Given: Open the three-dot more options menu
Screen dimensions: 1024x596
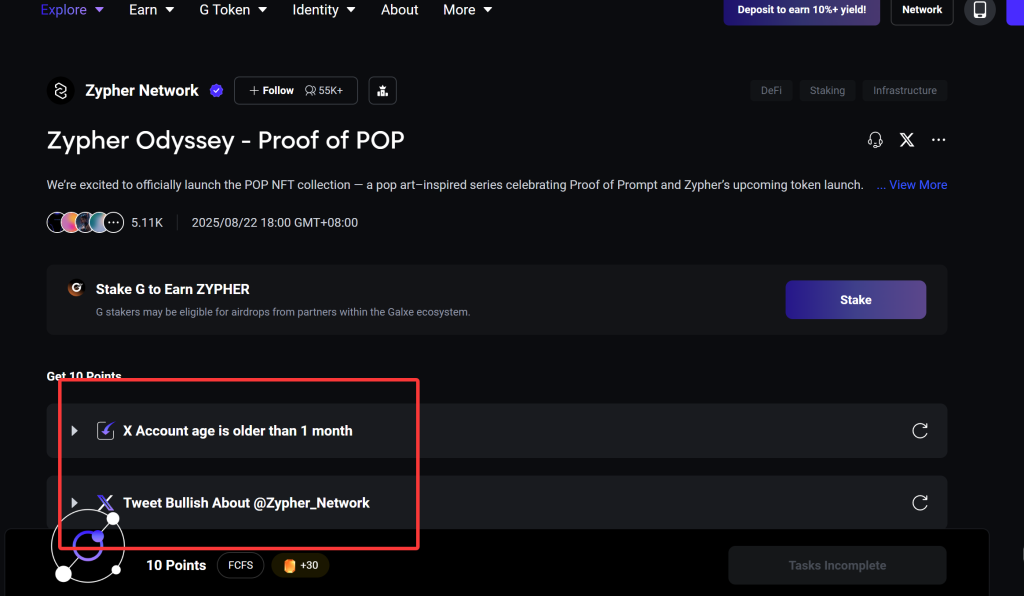Looking at the screenshot, I should click(x=938, y=140).
